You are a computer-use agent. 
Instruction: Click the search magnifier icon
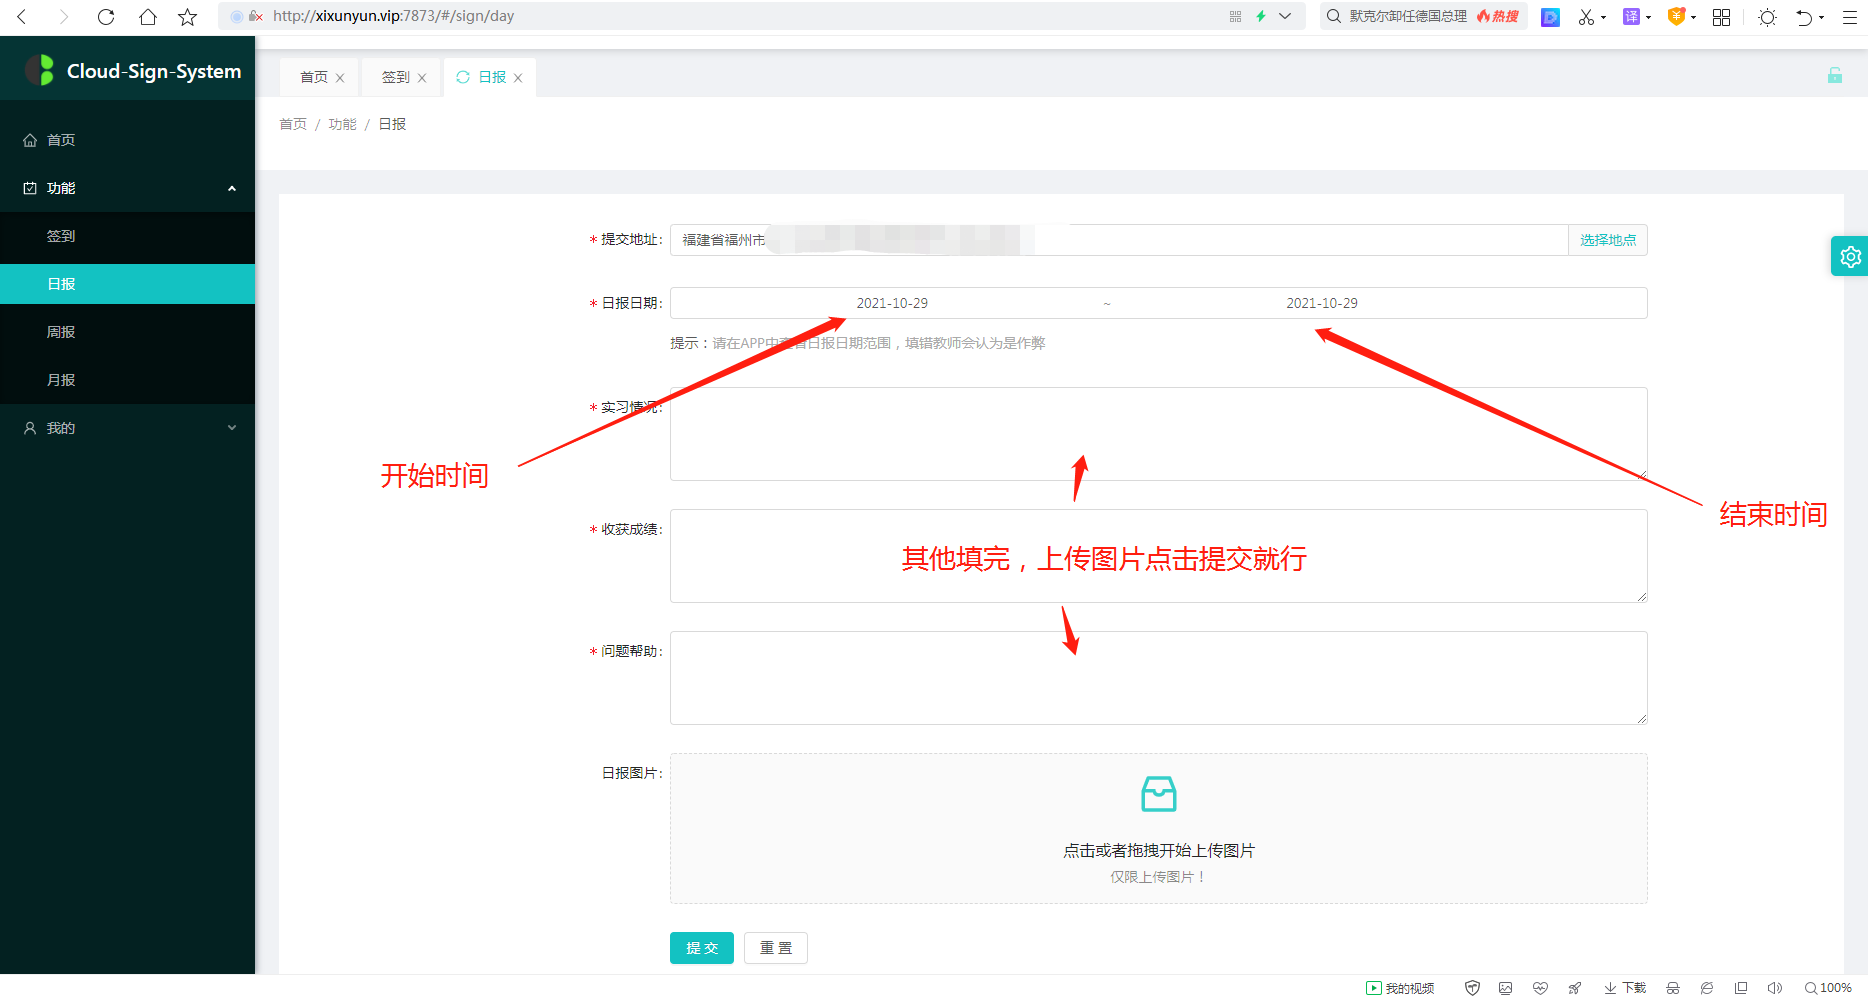pos(1334,16)
